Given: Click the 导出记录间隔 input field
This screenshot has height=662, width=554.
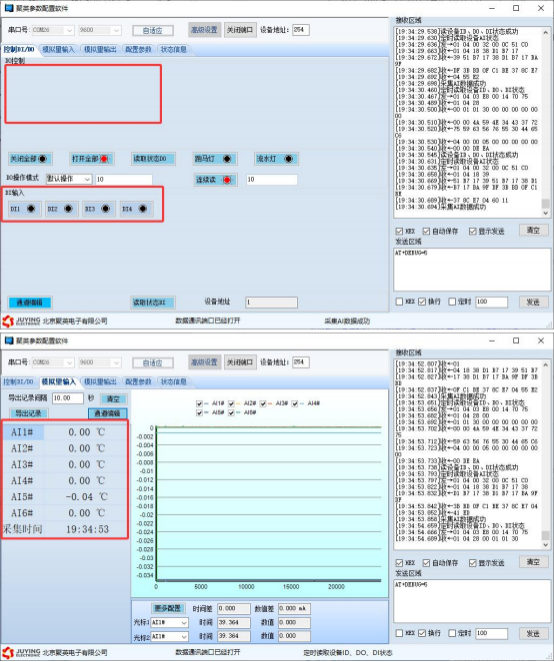Looking at the screenshot, I should pyautogui.click(x=68, y=398).
